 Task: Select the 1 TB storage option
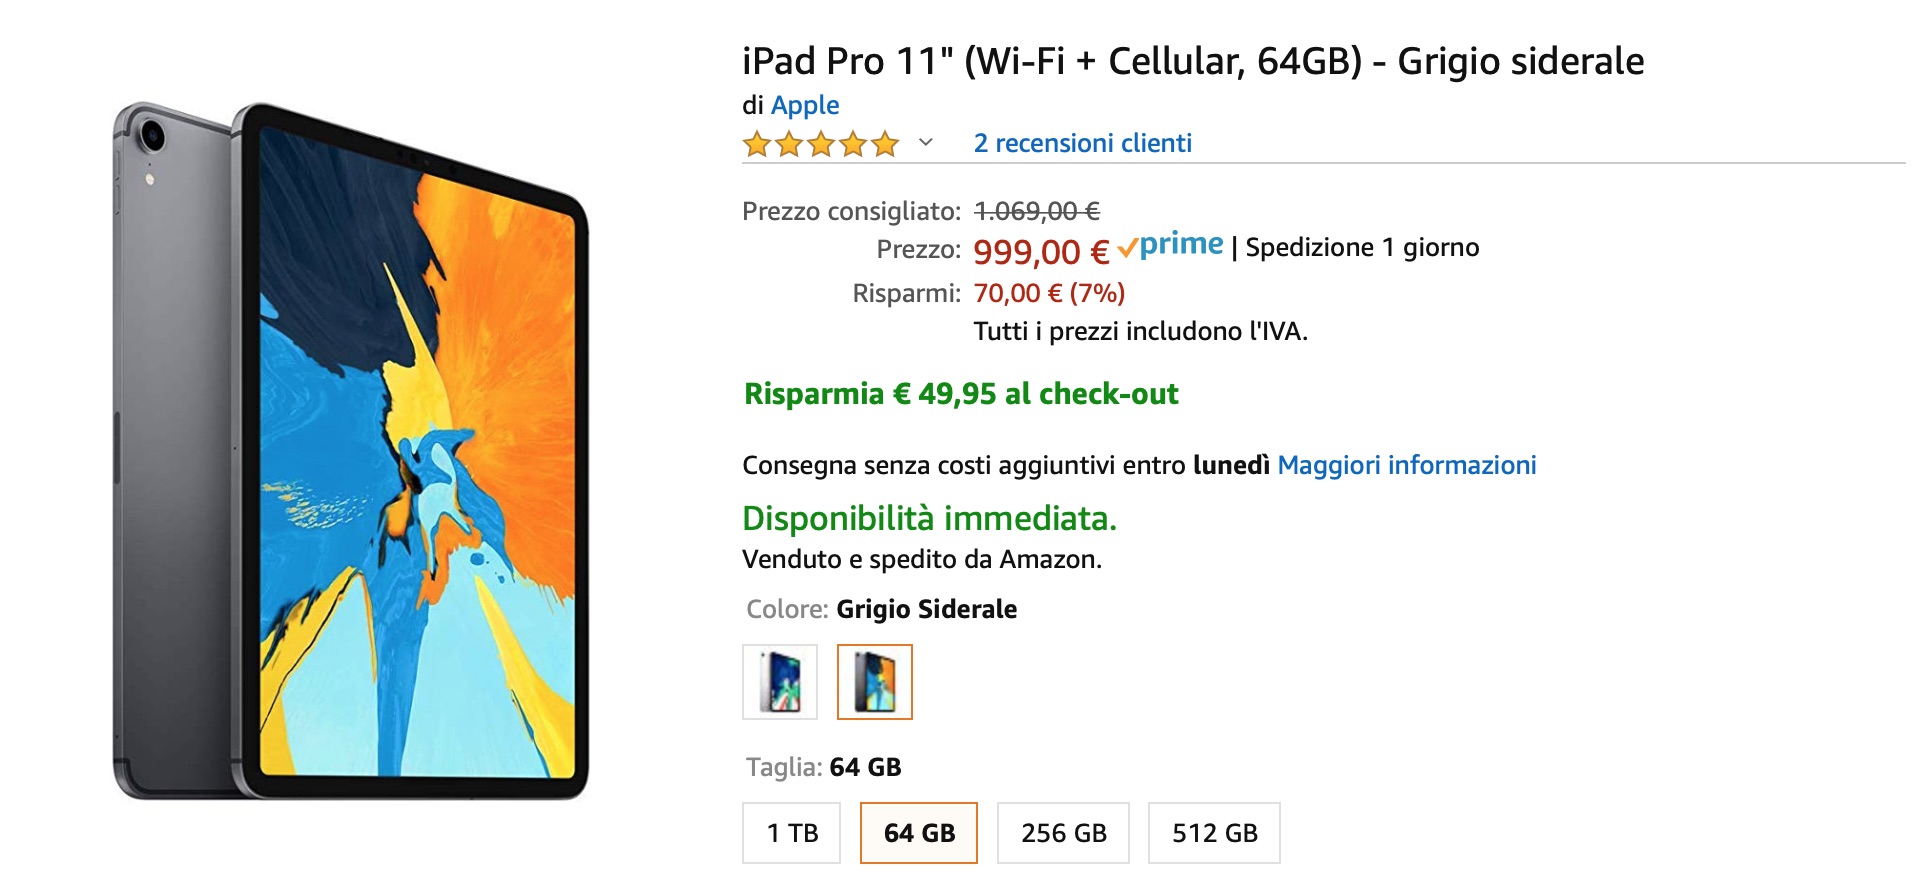790,832
